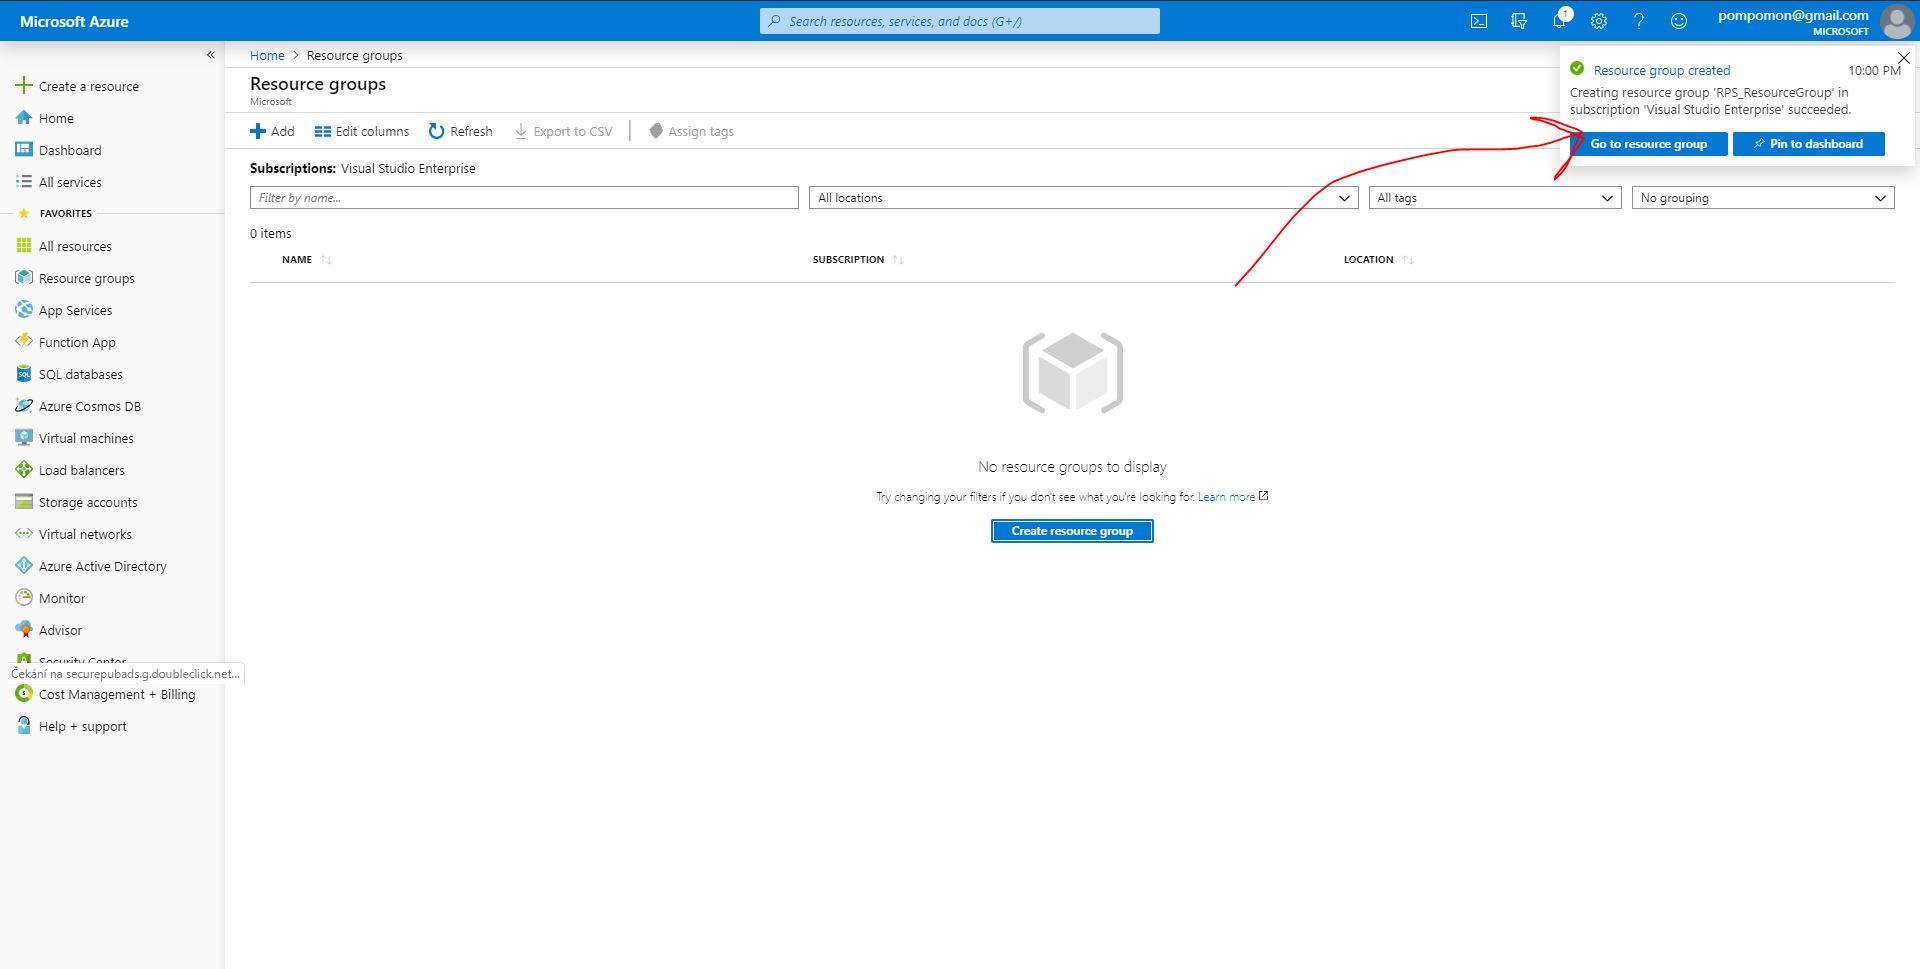This screenshot has height=969, width=1920.
Task: Open the All locations dropdown
Action: coord(1084,198)
